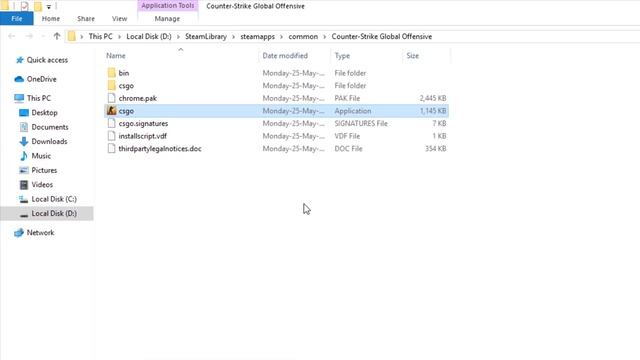Open Downloads in navigation pane
The width and height of the screenshot is (640, 360).
coord(49,141)
